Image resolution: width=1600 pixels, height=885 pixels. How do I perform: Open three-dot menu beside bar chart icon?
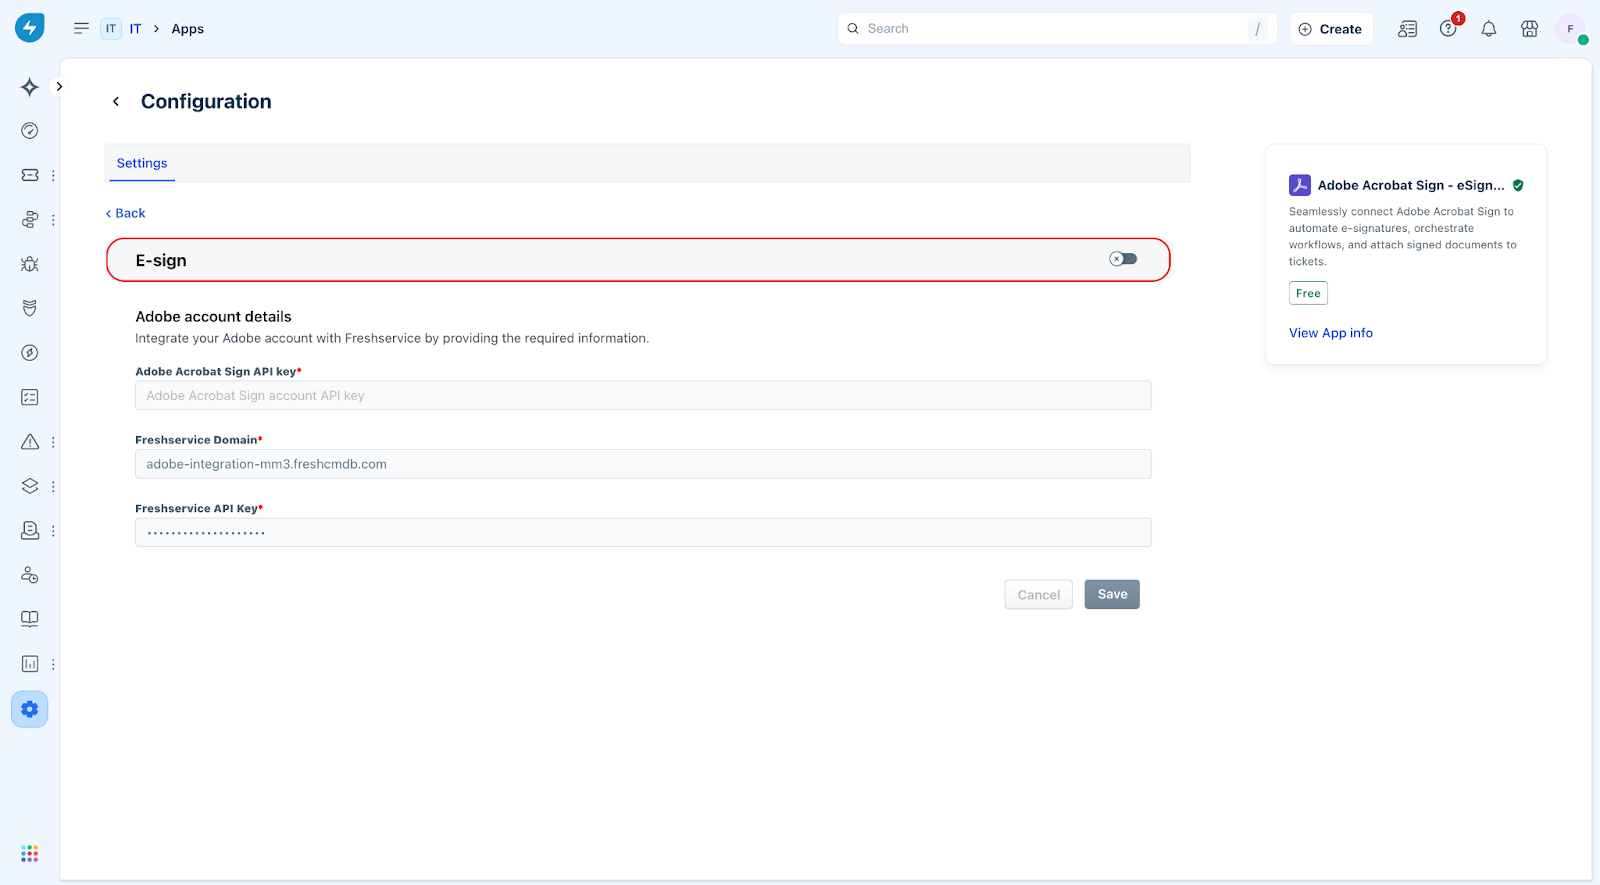[x=53, y=664]
